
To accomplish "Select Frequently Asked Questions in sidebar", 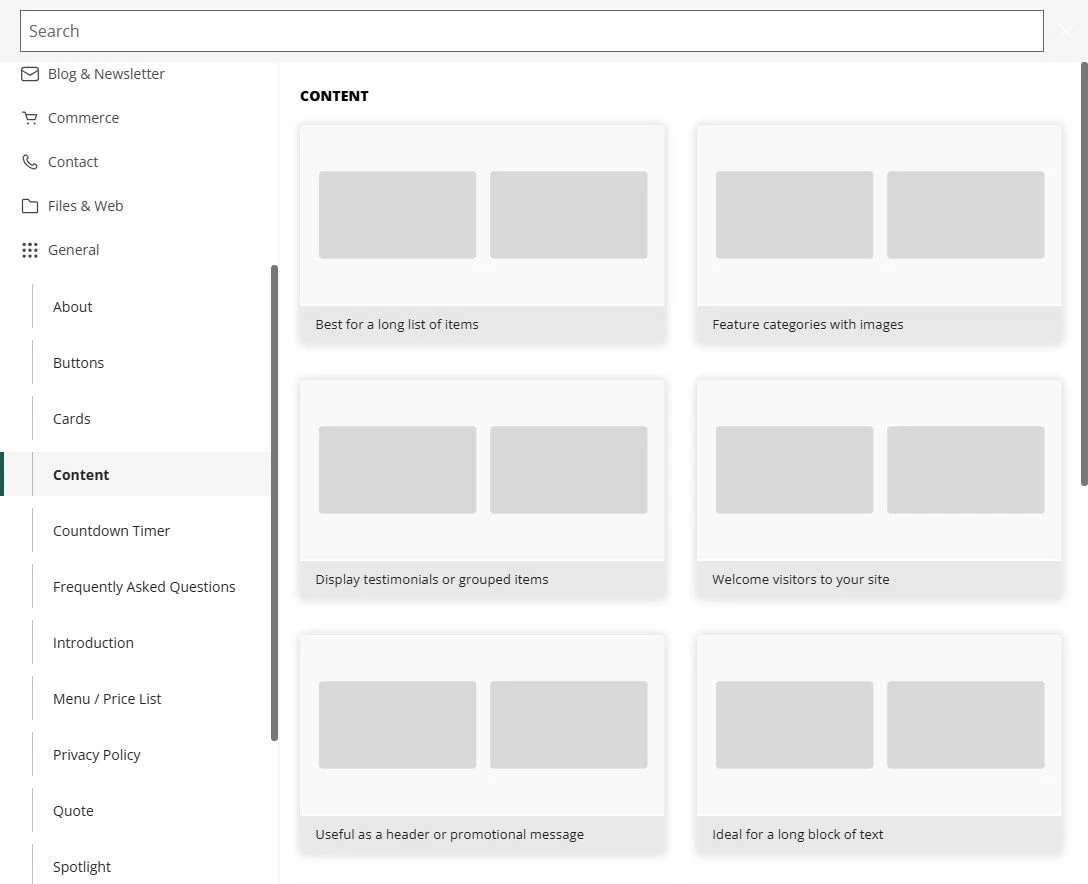I will click(x=144, y=587).
